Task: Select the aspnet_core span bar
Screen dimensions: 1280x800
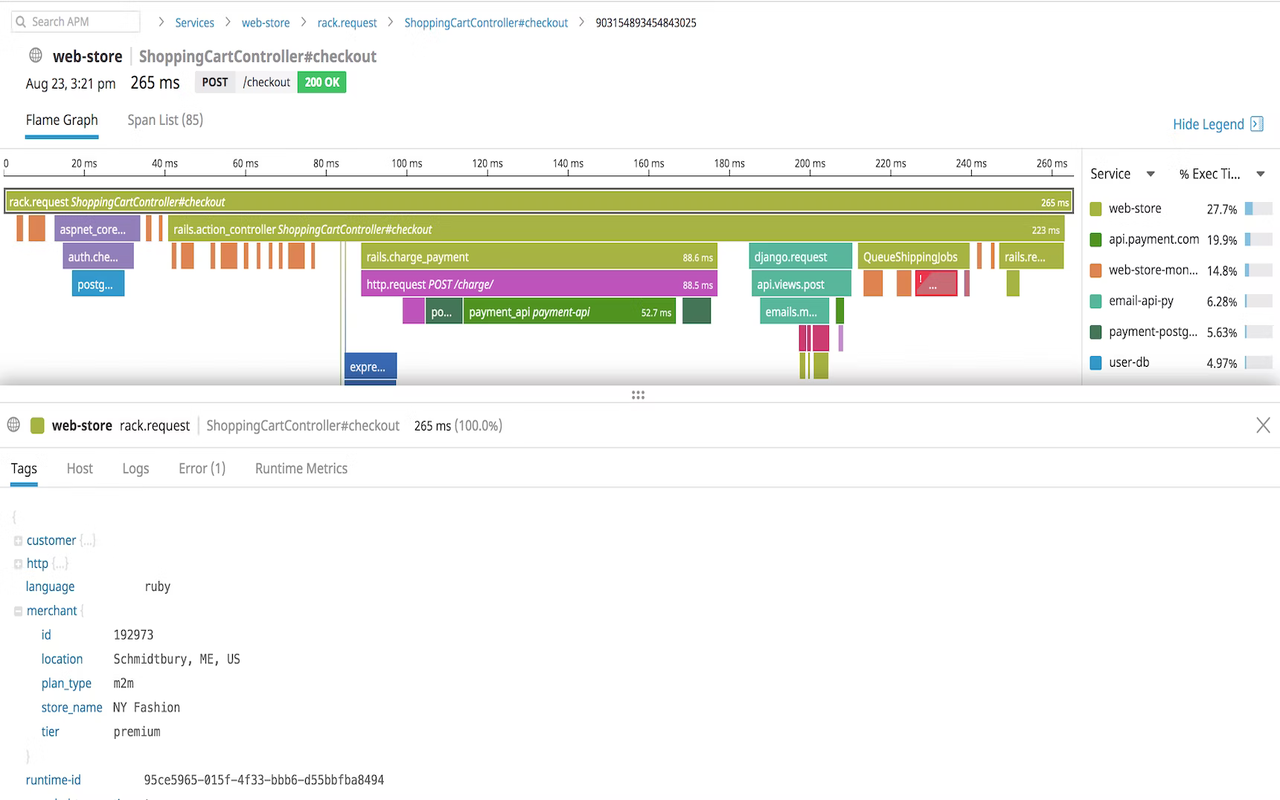Action: tap(97, 229)
